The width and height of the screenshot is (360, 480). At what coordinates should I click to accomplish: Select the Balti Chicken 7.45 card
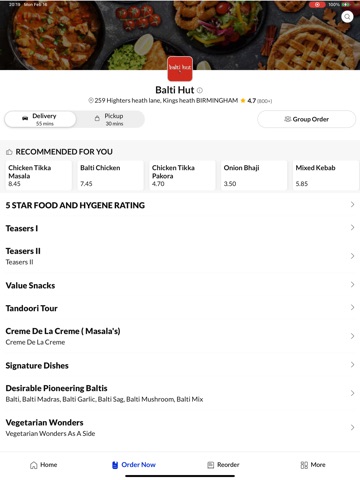(110, 176)
